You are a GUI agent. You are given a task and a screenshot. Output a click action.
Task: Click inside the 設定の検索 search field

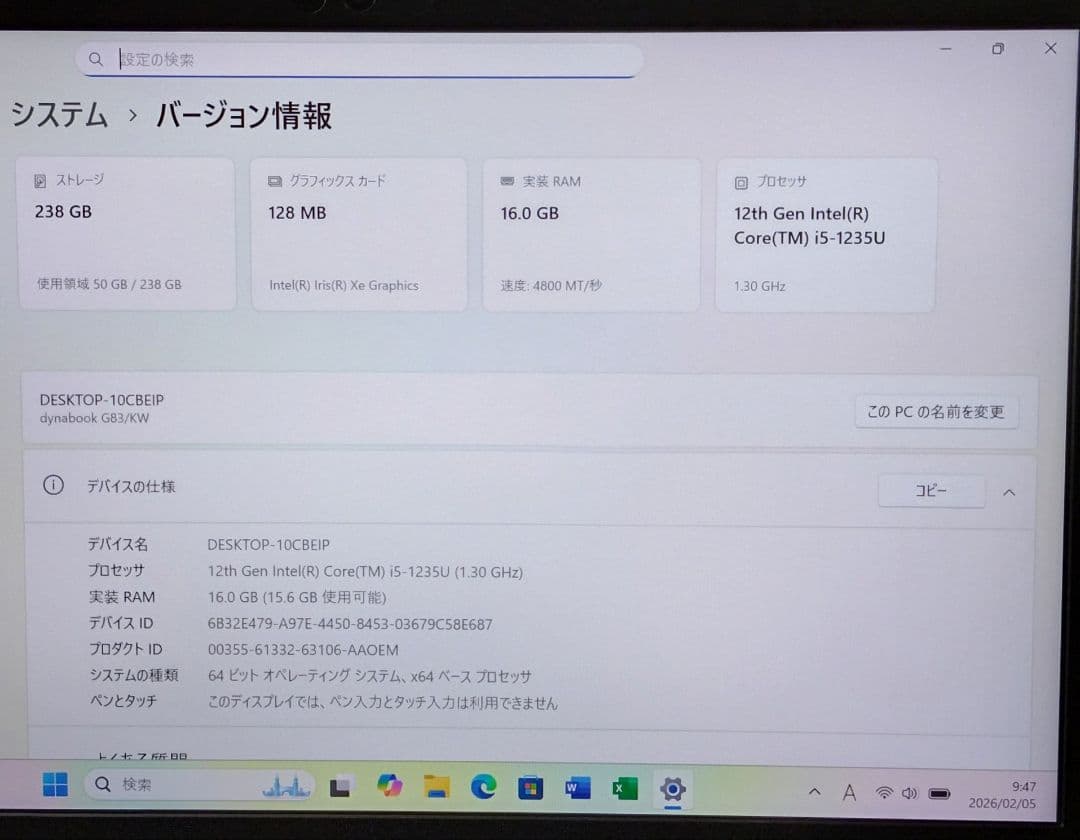click(x=360, y=60)
